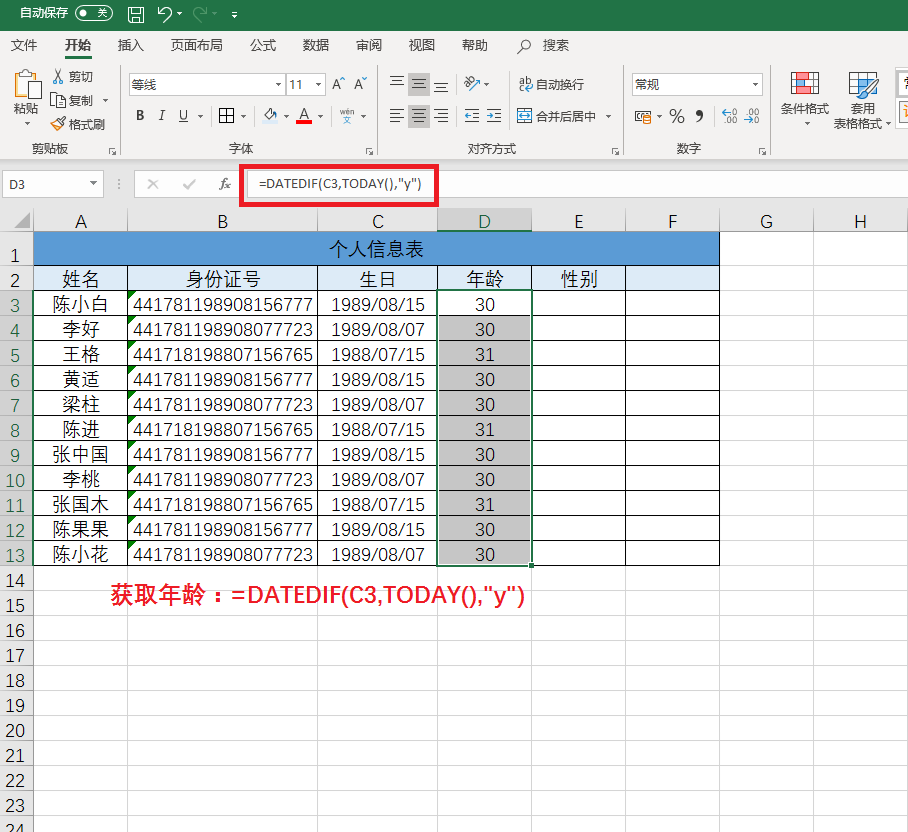908x832 pixels.
Task: Click accounting number format icon
Action: click(x=643, y=116)
